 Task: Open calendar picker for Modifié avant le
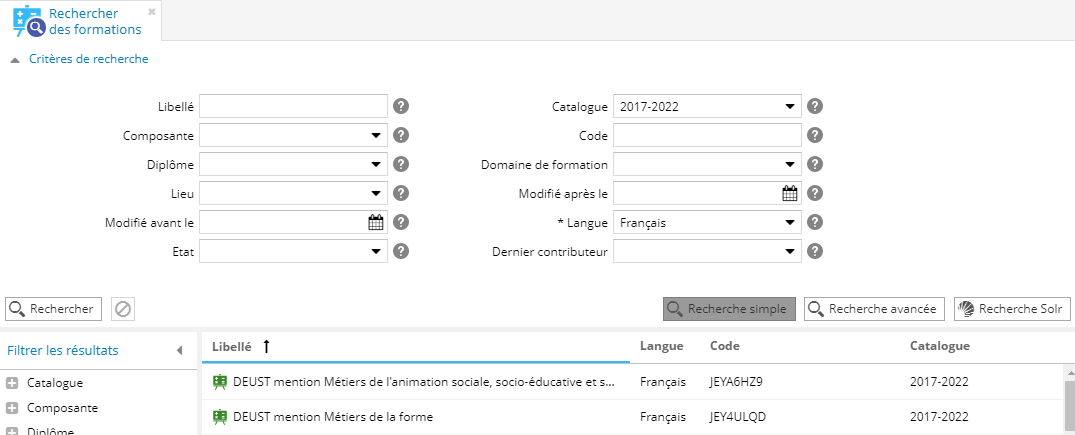tap(376, 223)
